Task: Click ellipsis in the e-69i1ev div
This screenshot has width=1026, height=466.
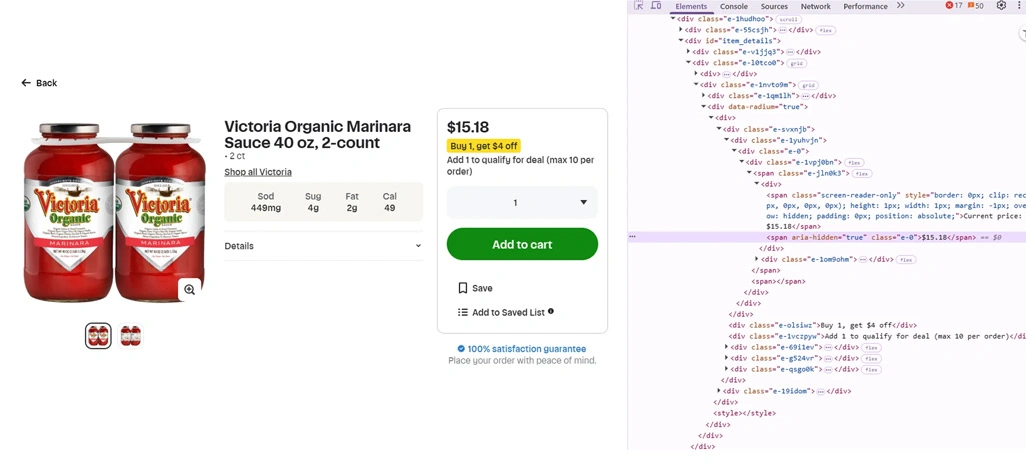Action: point(827,348)
